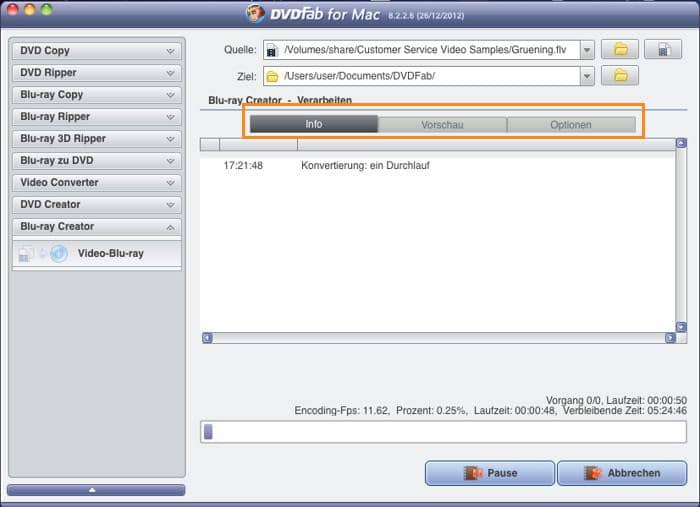The height and width of the screenshot is (507, 700).
Task: Expand the Blu-ray Ripper section
Action: (97, 116)
